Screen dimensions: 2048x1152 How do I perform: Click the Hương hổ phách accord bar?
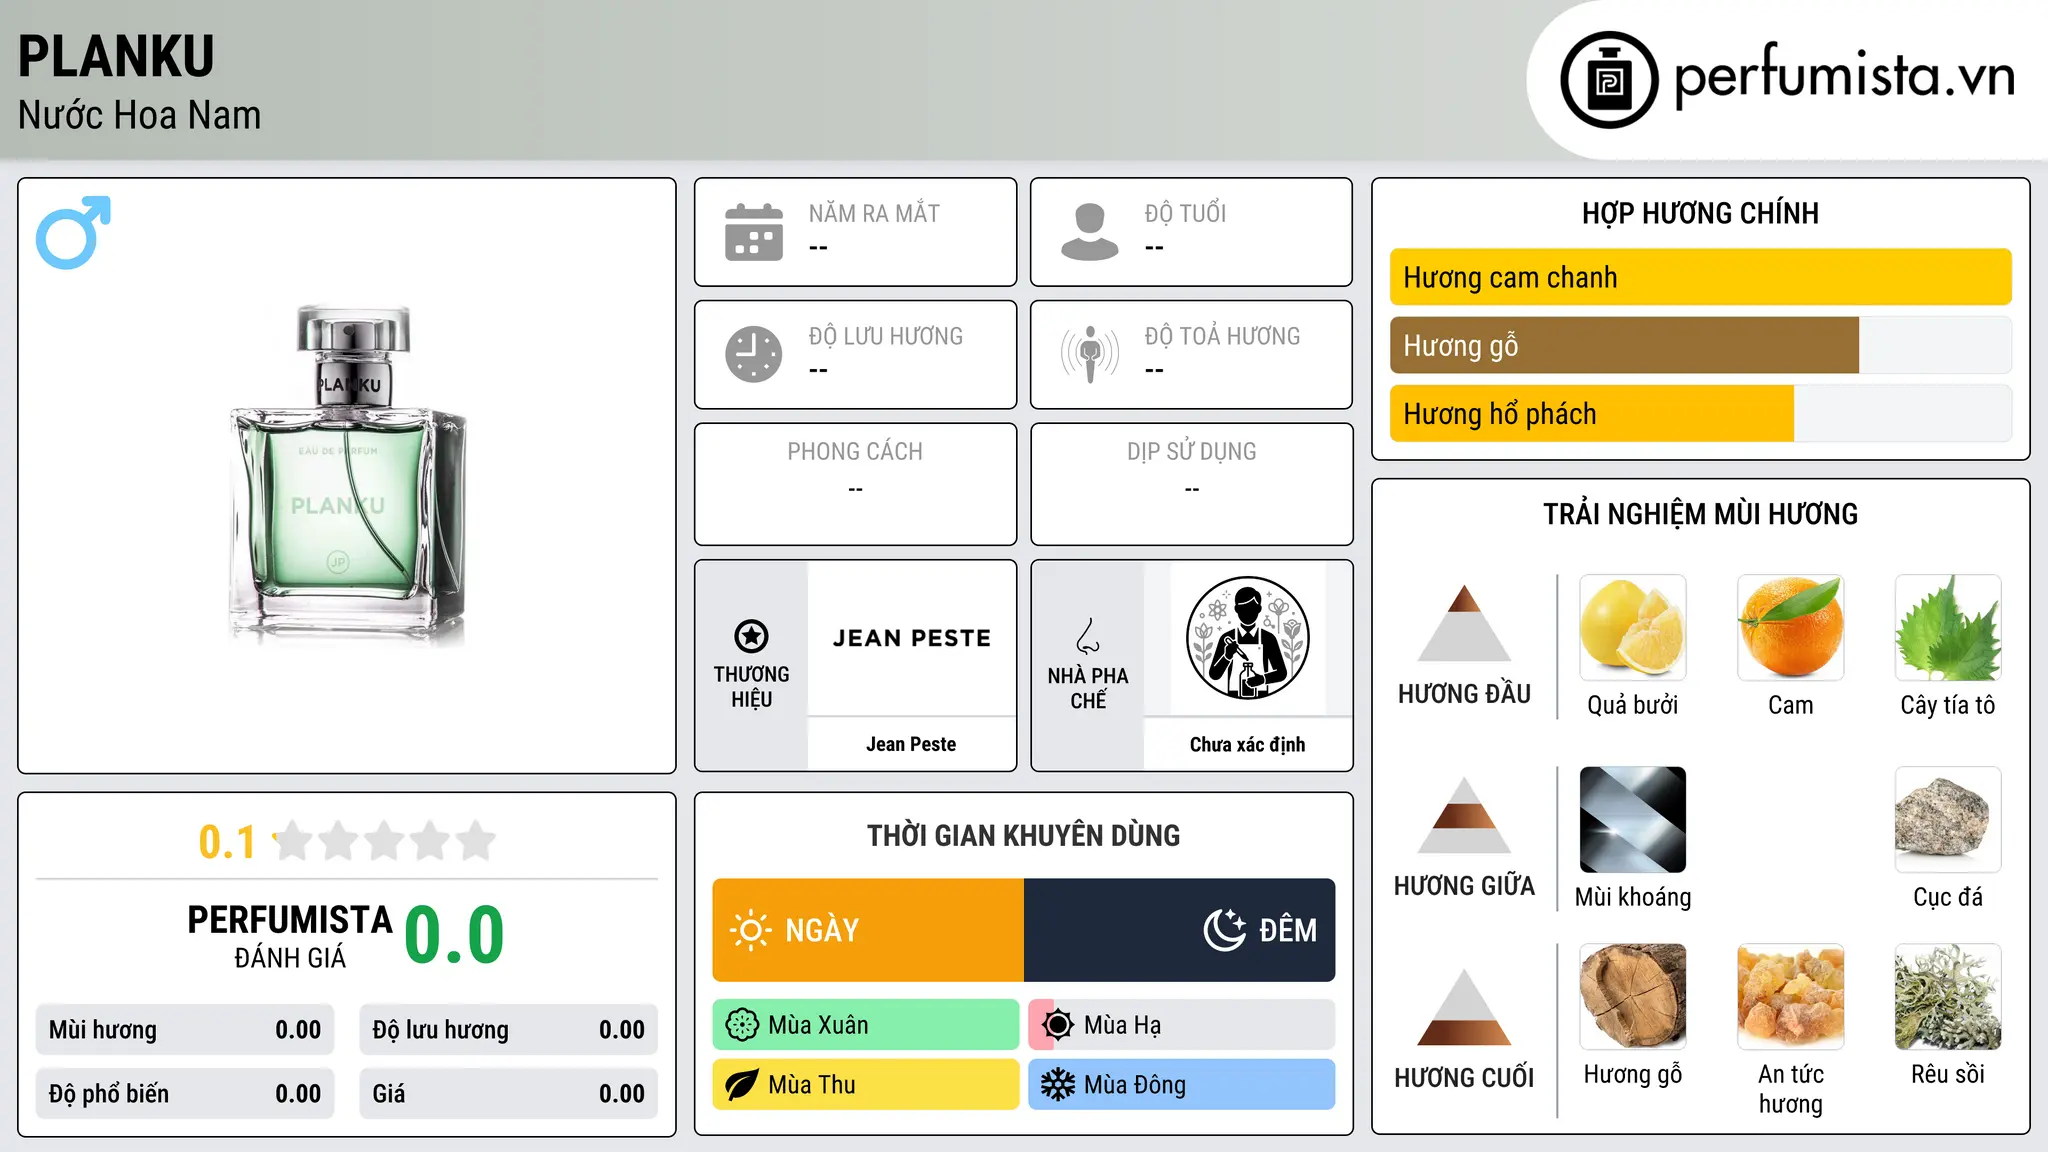(x=1701, y=414)
